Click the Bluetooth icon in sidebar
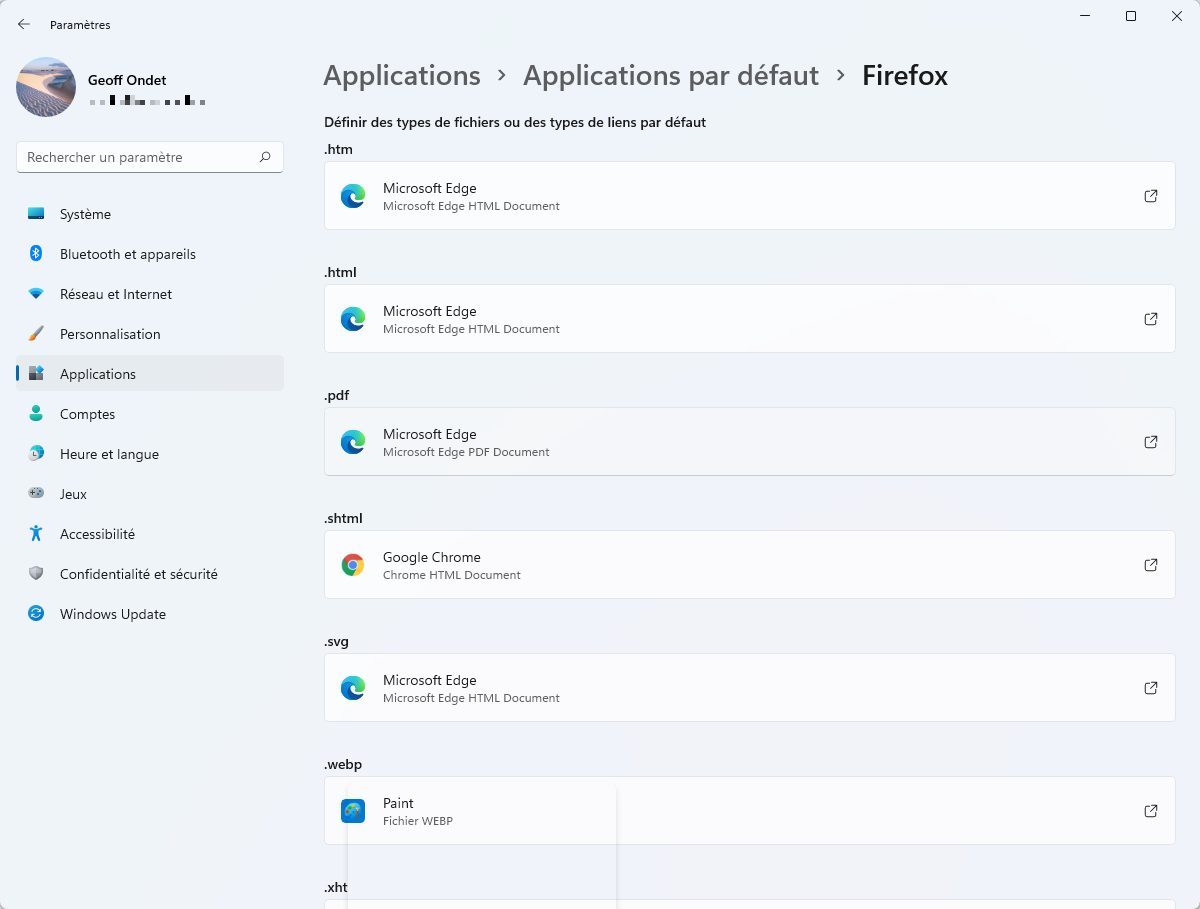1200x909 pixels. click(36, 254)
